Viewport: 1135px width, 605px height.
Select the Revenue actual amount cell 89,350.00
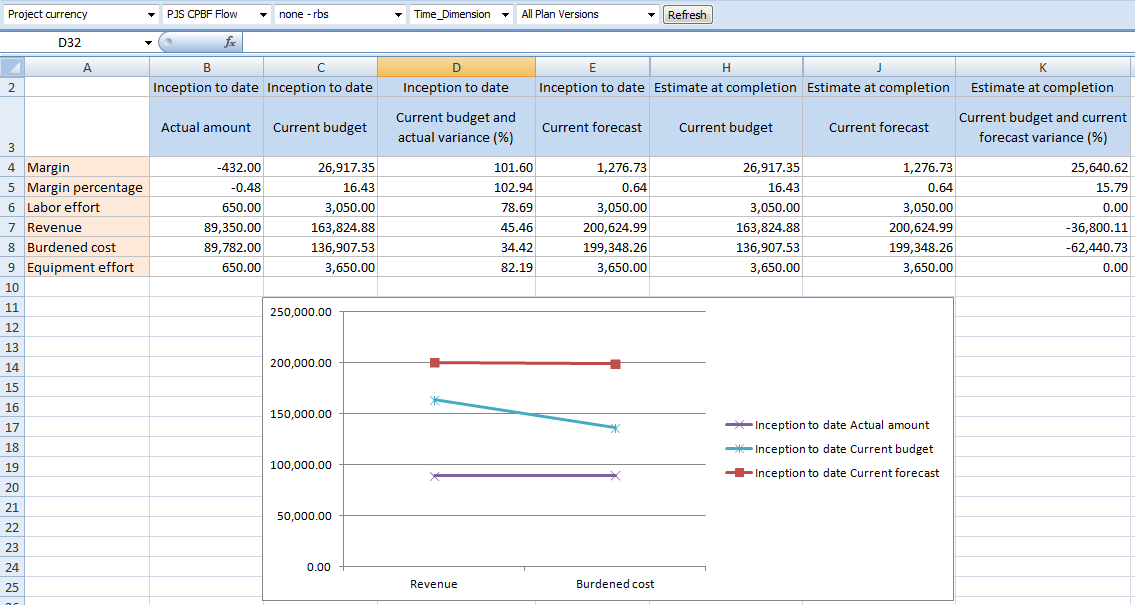point(206,227)
